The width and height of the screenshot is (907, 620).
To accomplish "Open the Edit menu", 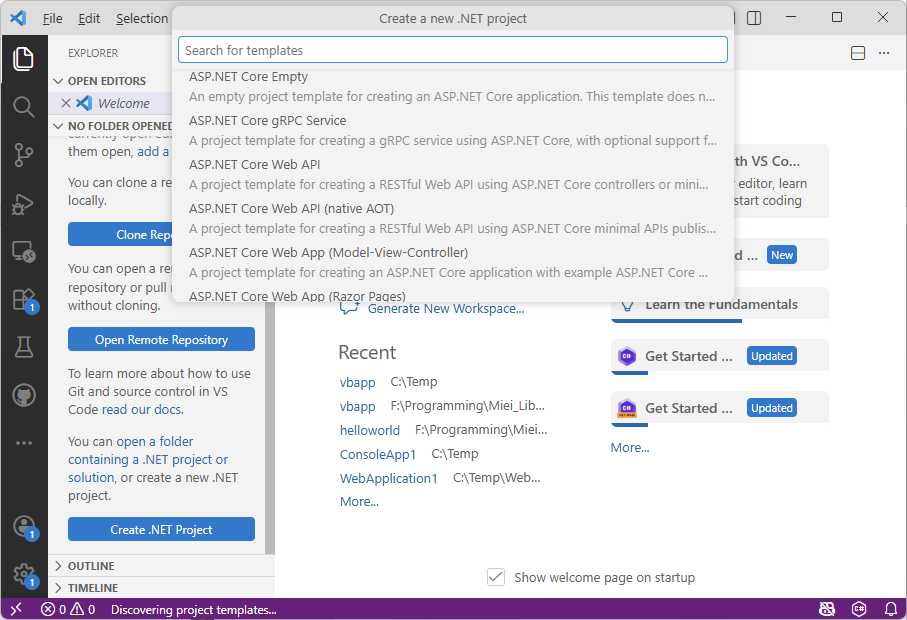I will [89, 19].
